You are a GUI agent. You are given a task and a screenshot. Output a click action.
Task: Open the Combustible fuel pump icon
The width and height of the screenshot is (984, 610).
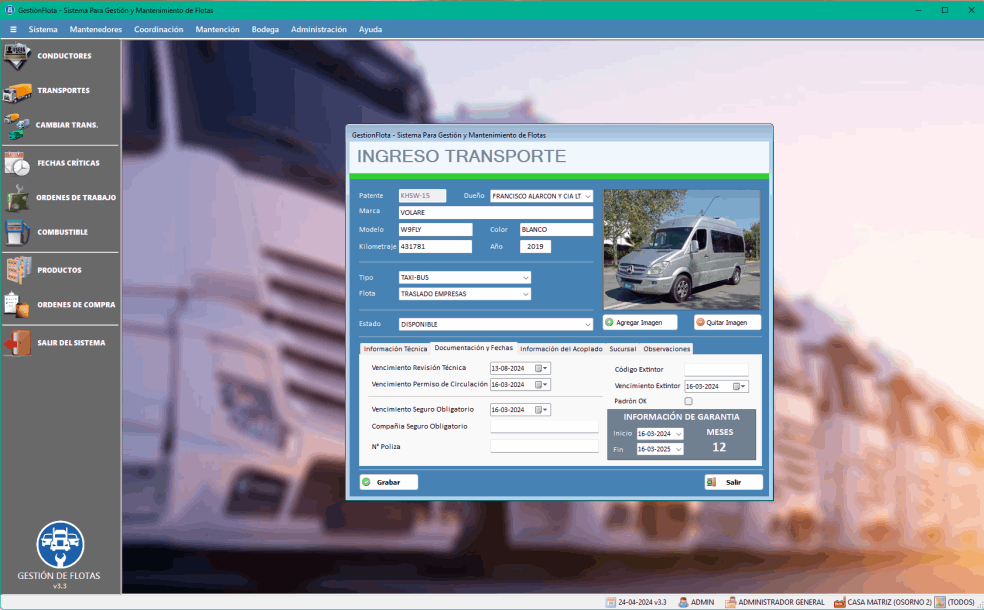click(x=17, y=232)
